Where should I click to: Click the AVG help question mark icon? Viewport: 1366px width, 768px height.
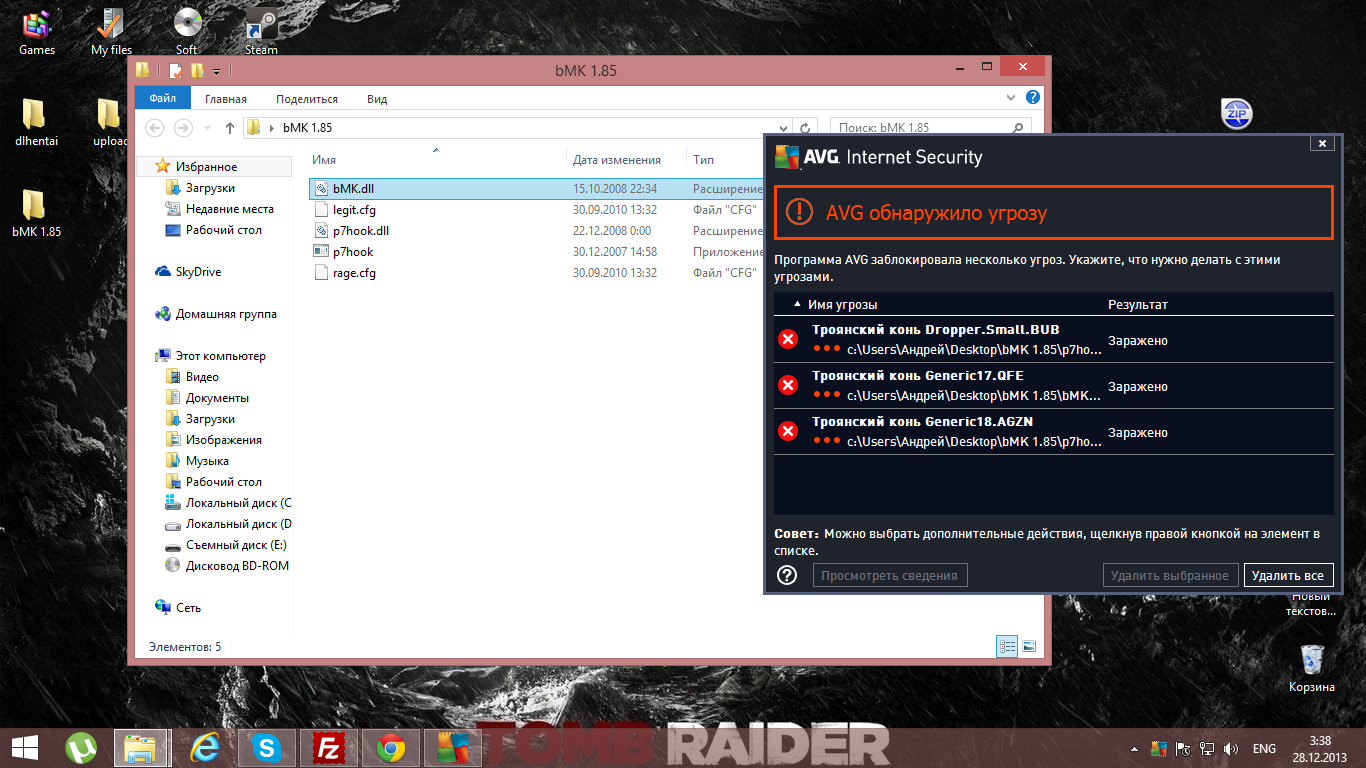(787, 575)
